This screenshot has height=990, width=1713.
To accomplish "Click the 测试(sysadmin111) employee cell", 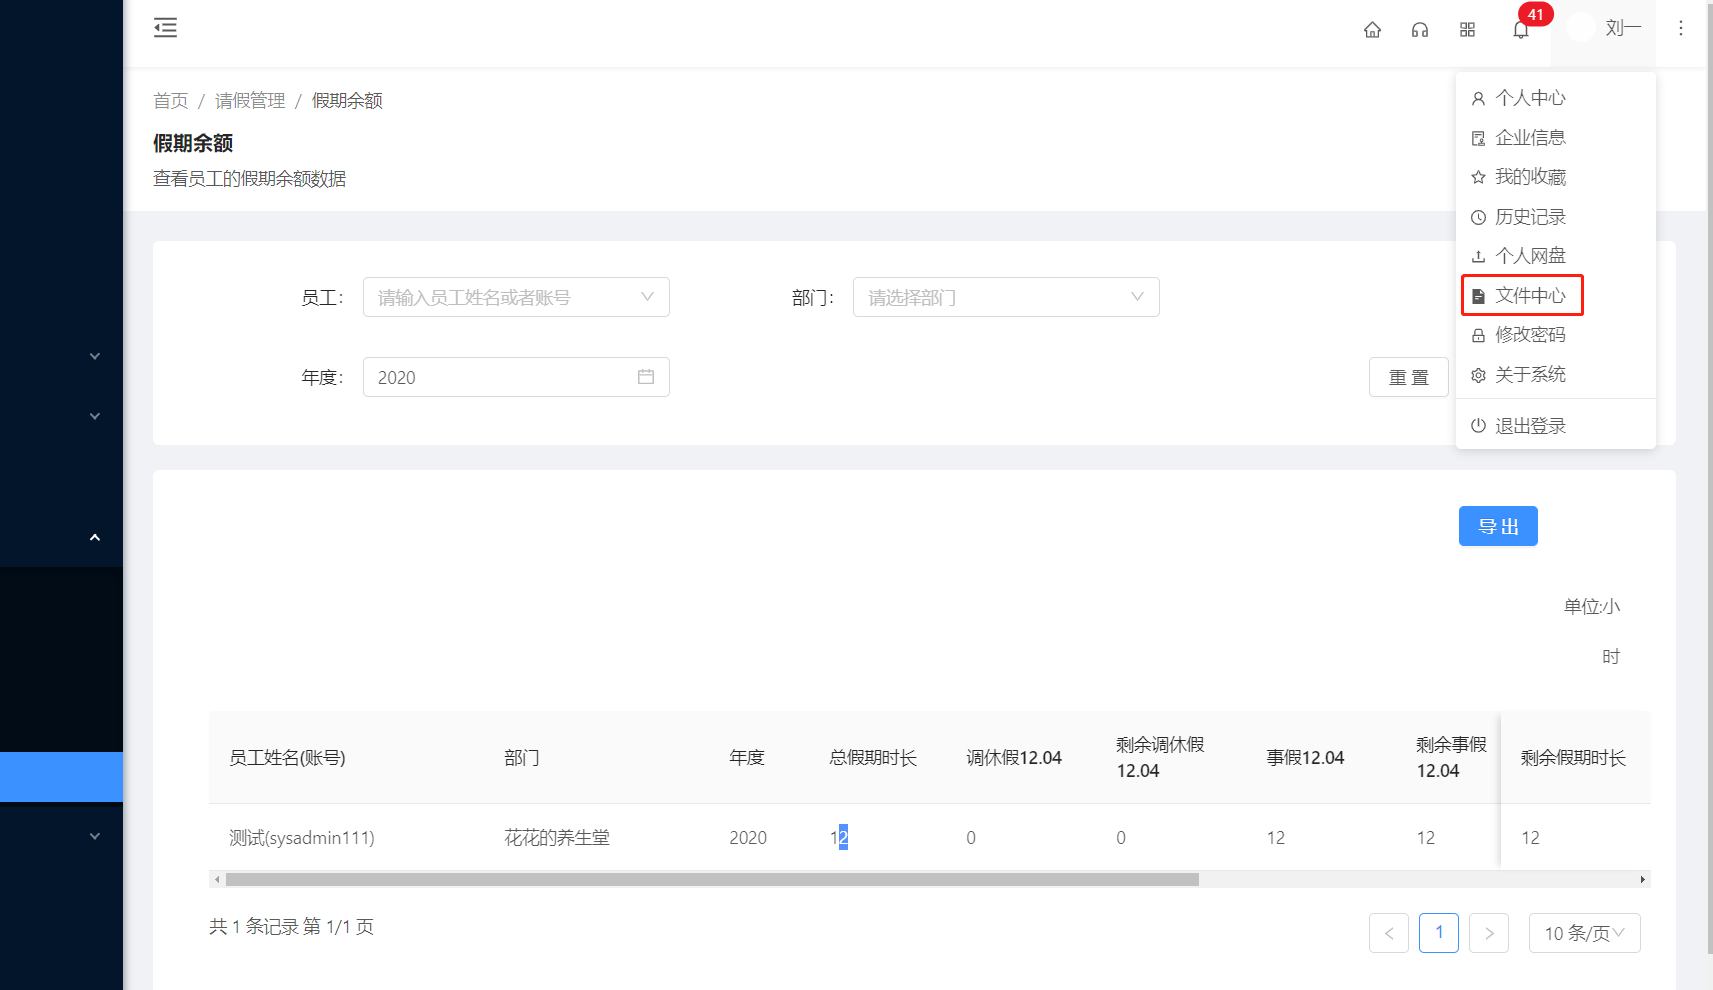I will (302, 838).
